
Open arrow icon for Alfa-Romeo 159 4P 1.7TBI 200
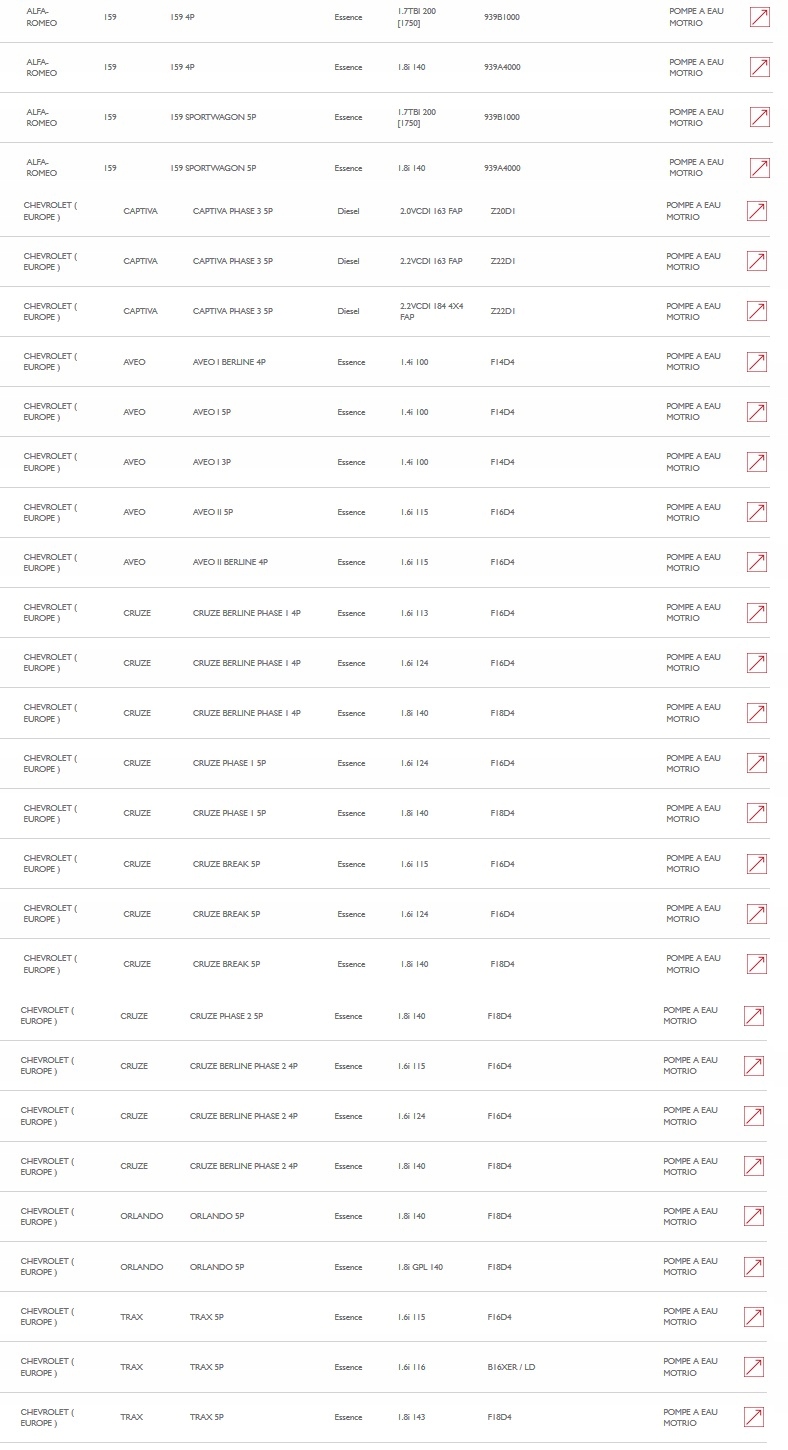(x=759, y=17)
